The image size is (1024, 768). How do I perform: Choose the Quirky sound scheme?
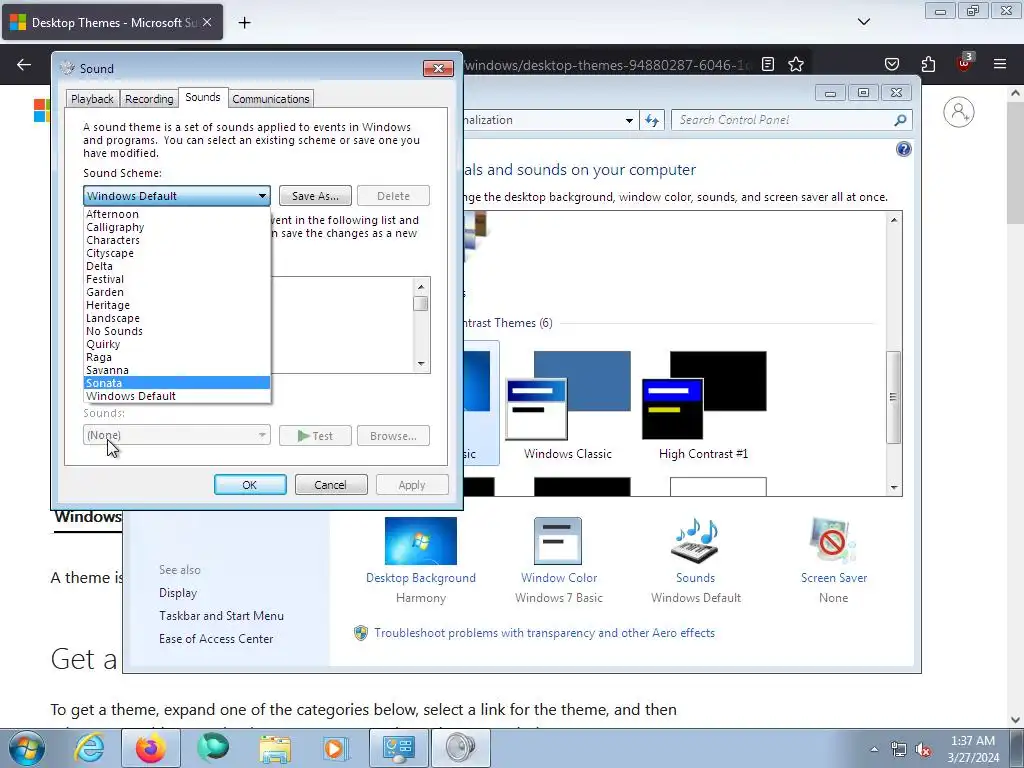point(177,344)
